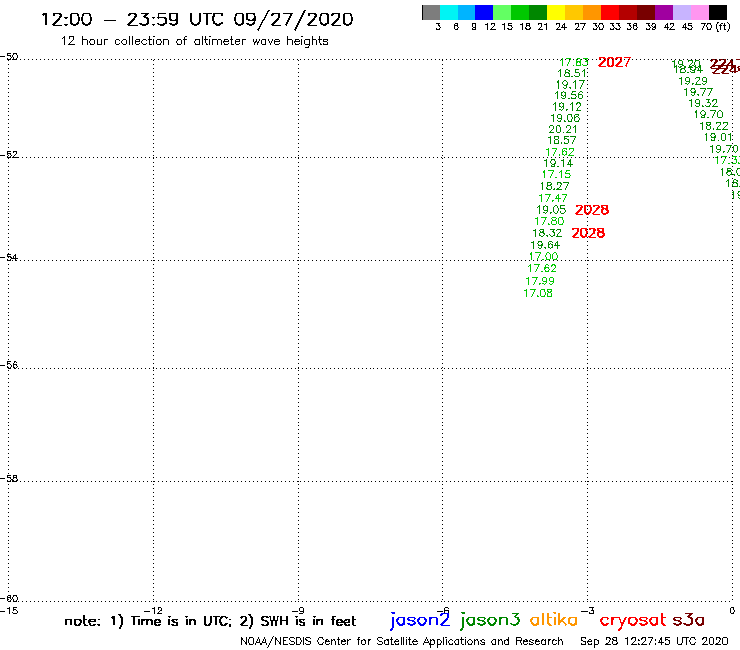Image resolution: width=740 pixels, height=650 pixels.
Task: Click the 19.06 reading
Action: point(565,118)
